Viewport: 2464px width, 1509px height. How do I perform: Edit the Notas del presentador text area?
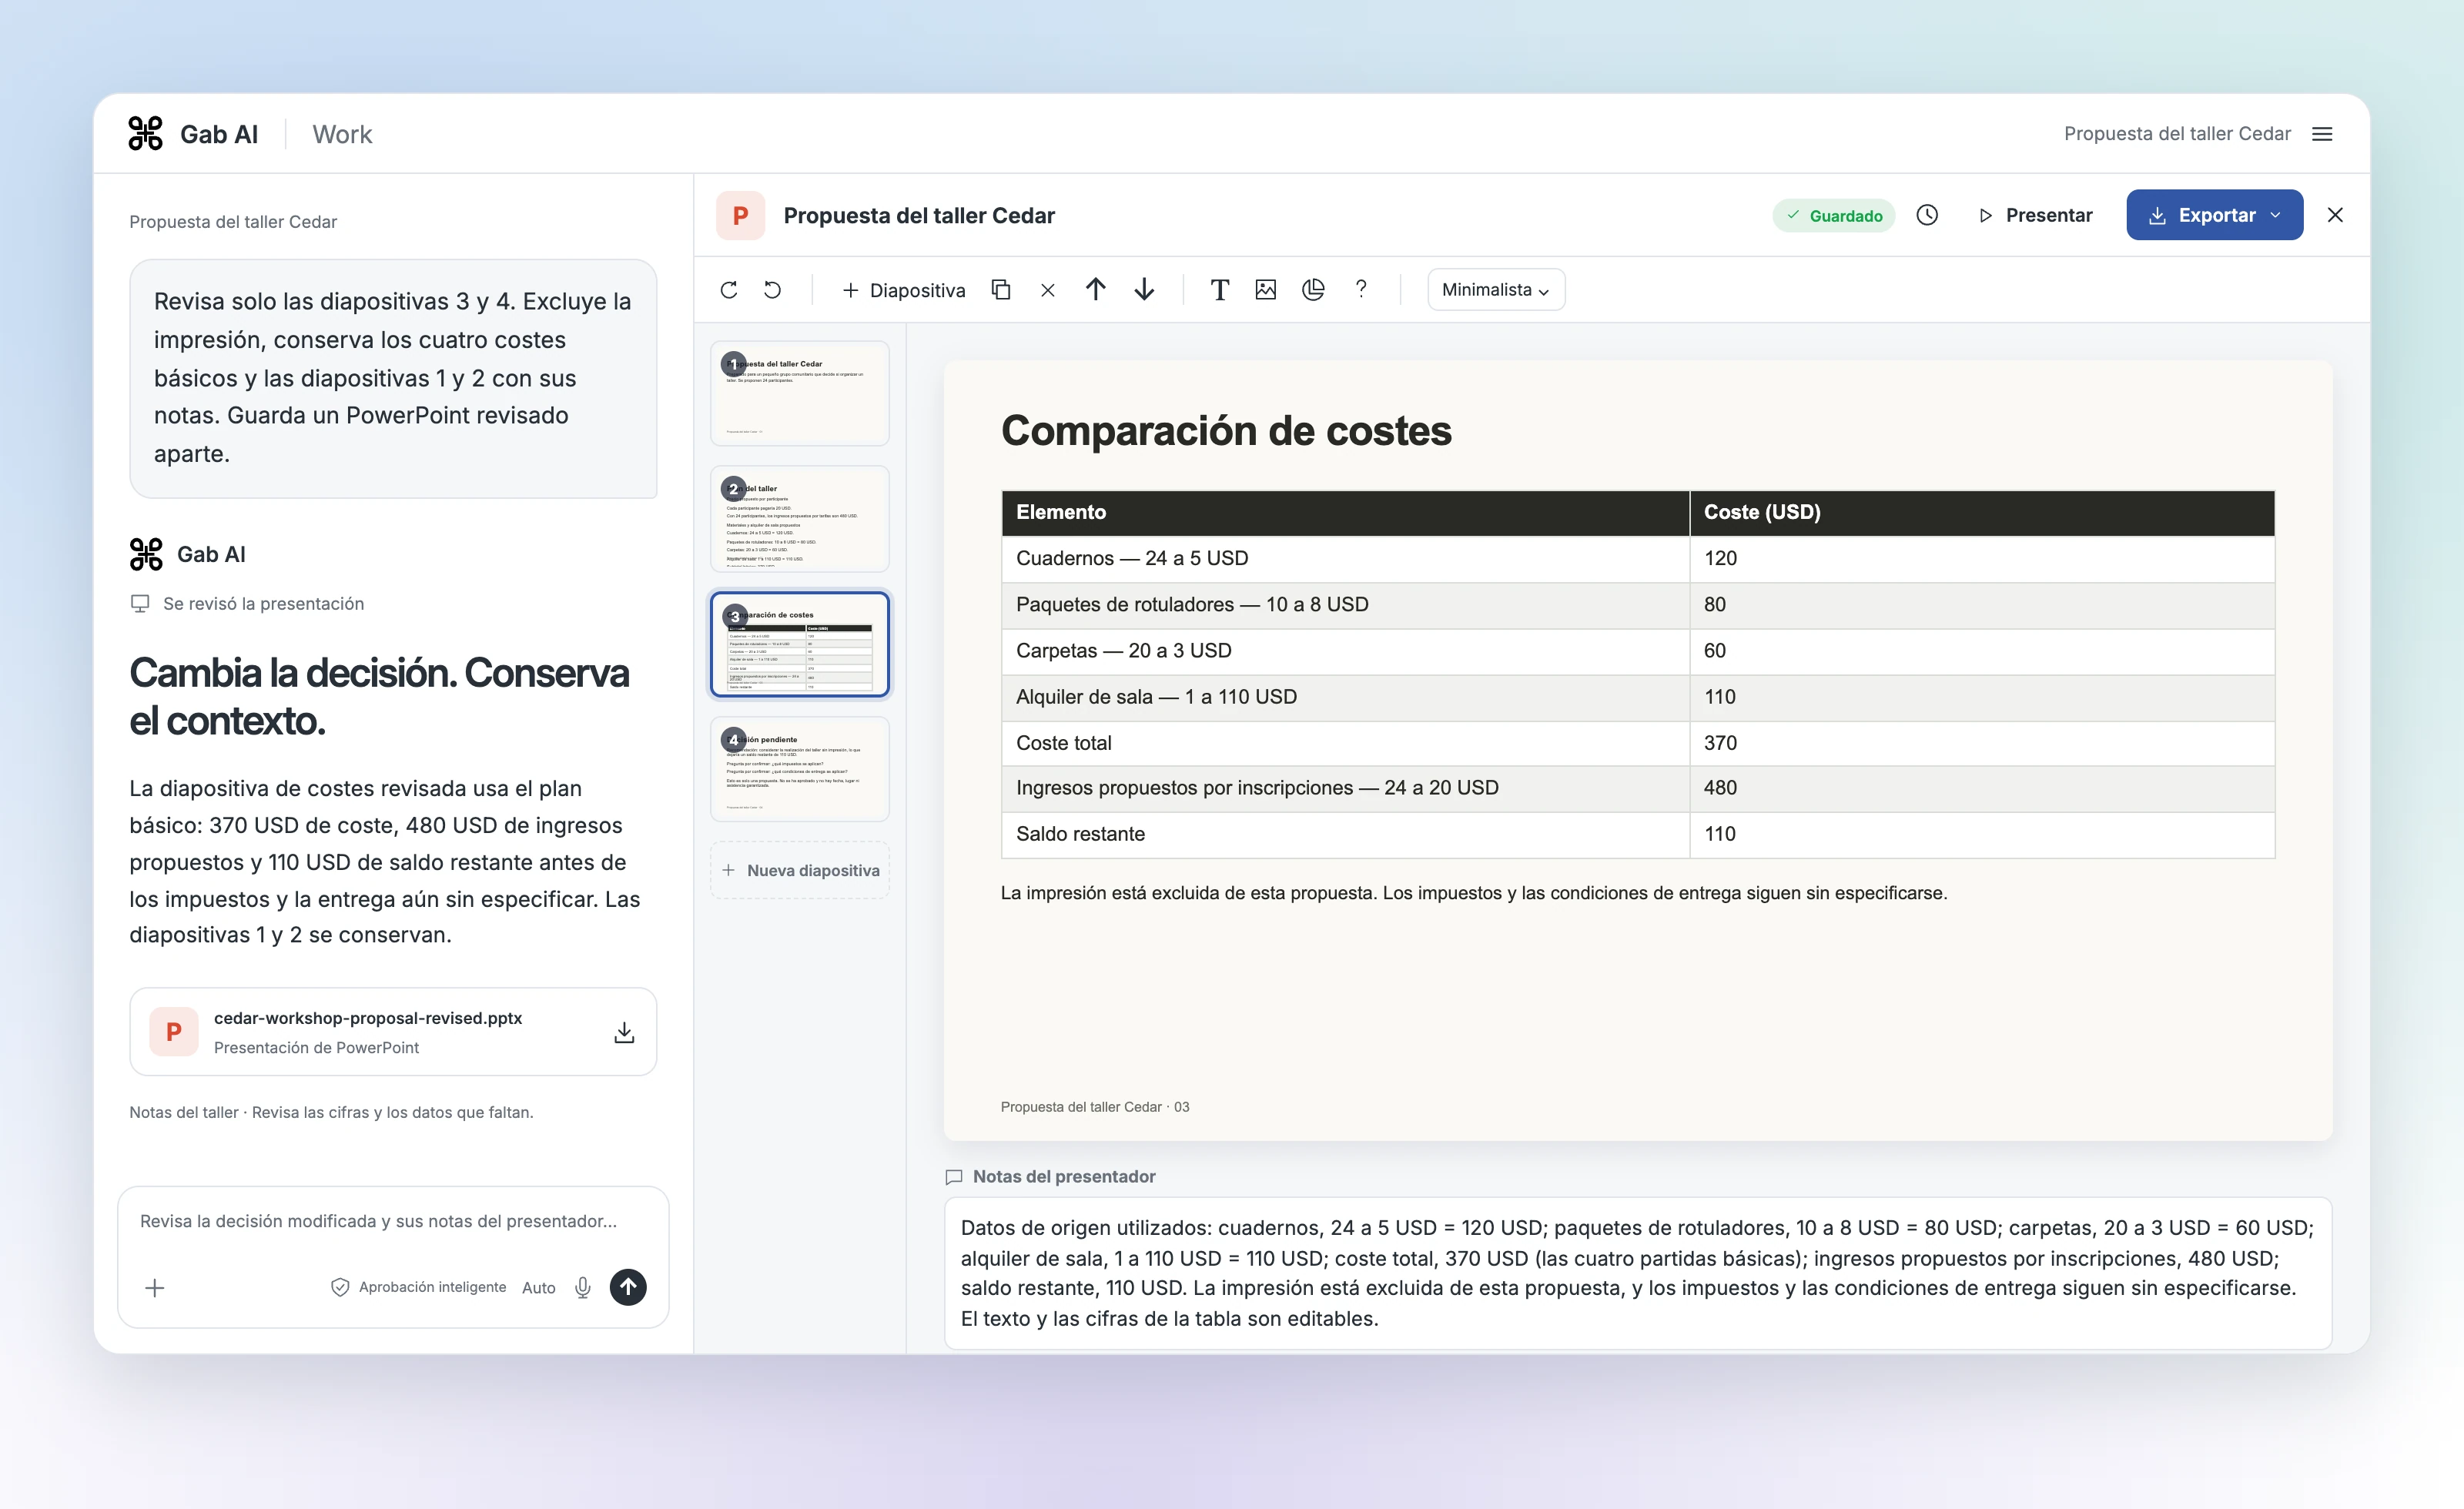coord(1638,1273)
